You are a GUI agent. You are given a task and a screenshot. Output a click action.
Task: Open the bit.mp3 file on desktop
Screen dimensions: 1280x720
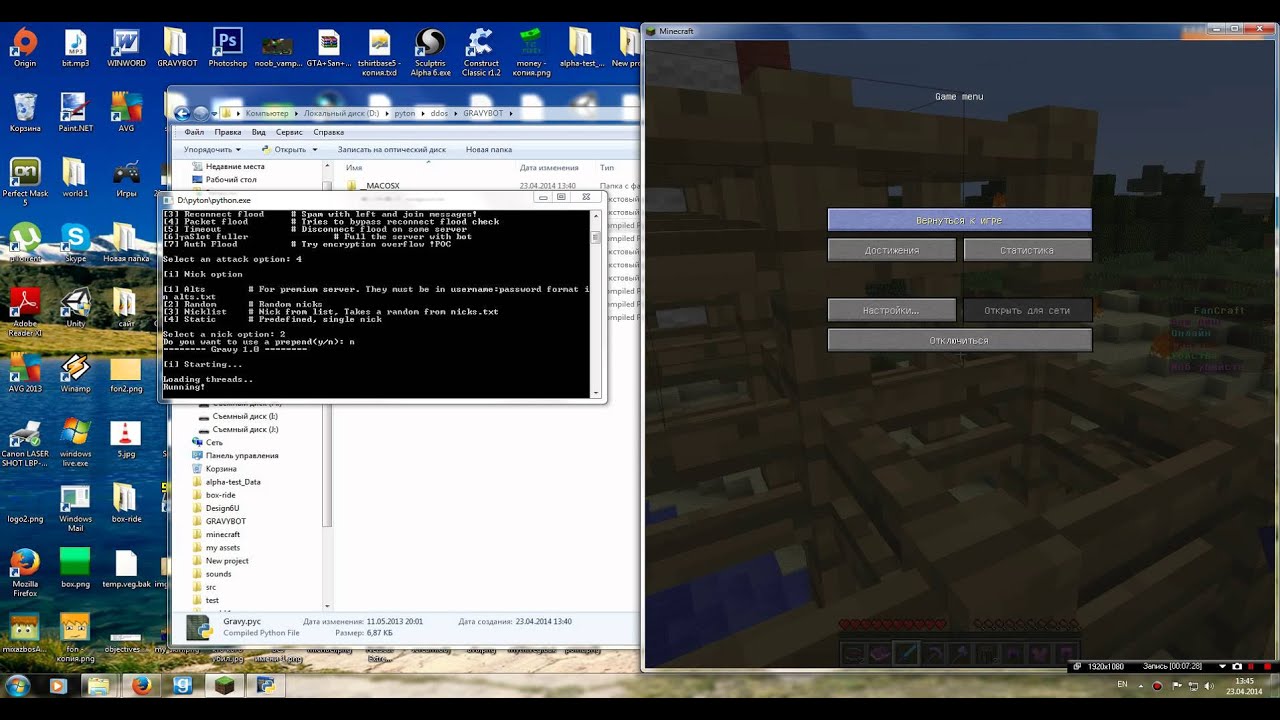[x=75, y=48]
